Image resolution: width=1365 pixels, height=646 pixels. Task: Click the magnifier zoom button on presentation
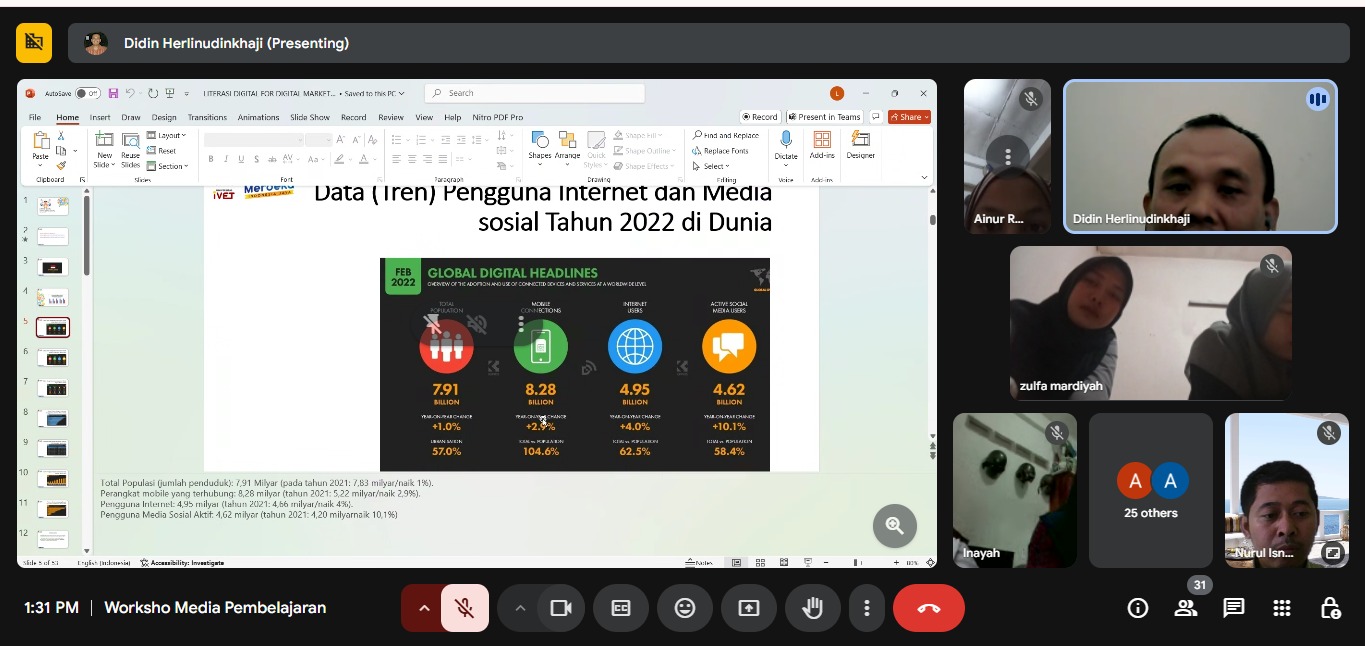click(894, 526)
